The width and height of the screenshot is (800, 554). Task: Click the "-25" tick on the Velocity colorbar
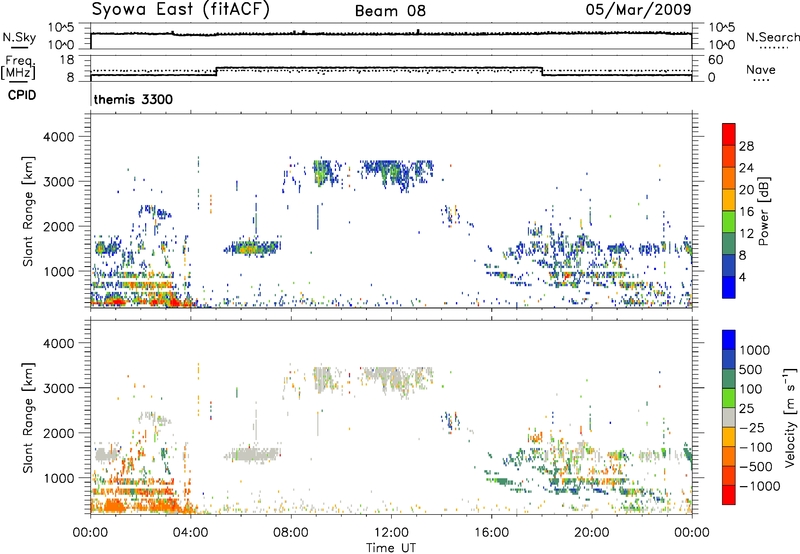tap(751, 427)
